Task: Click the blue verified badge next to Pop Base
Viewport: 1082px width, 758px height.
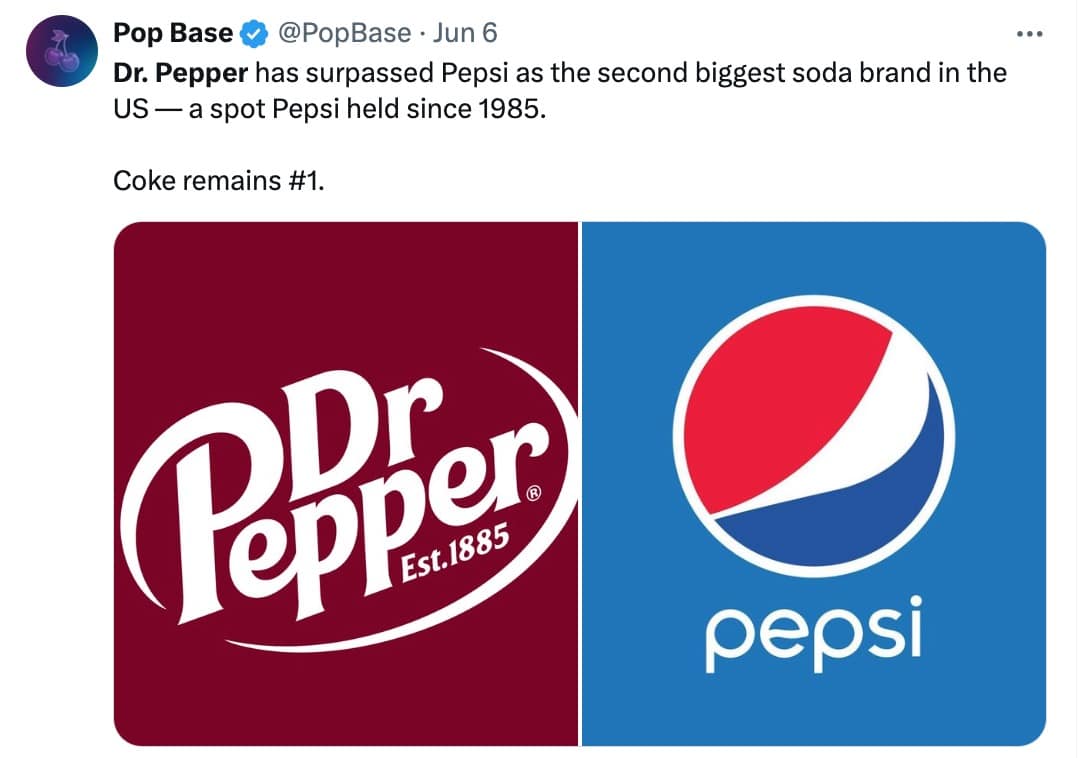Action: pos(251,32)
